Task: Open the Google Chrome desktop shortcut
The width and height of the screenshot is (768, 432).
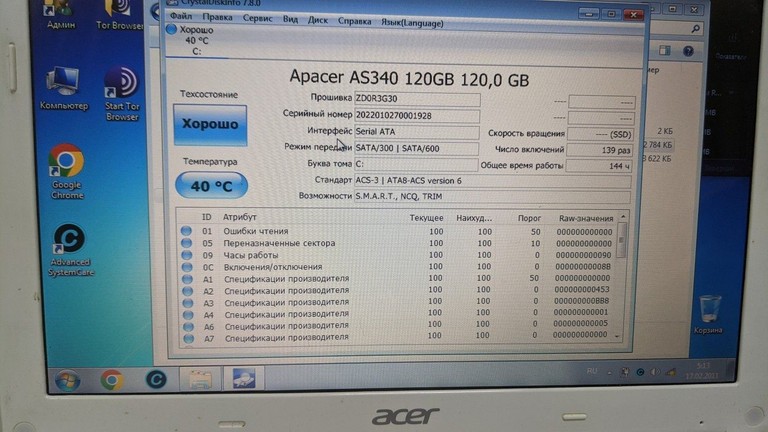Action: click(67, 171)
